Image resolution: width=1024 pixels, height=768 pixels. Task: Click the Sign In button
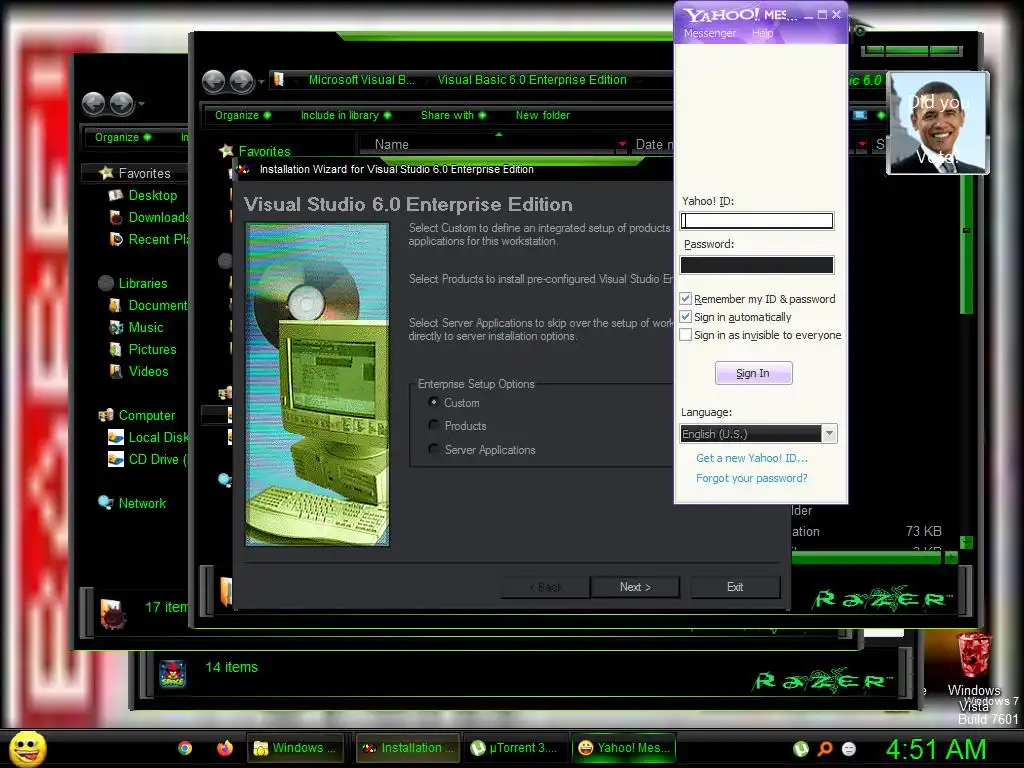tap(753, 373)
